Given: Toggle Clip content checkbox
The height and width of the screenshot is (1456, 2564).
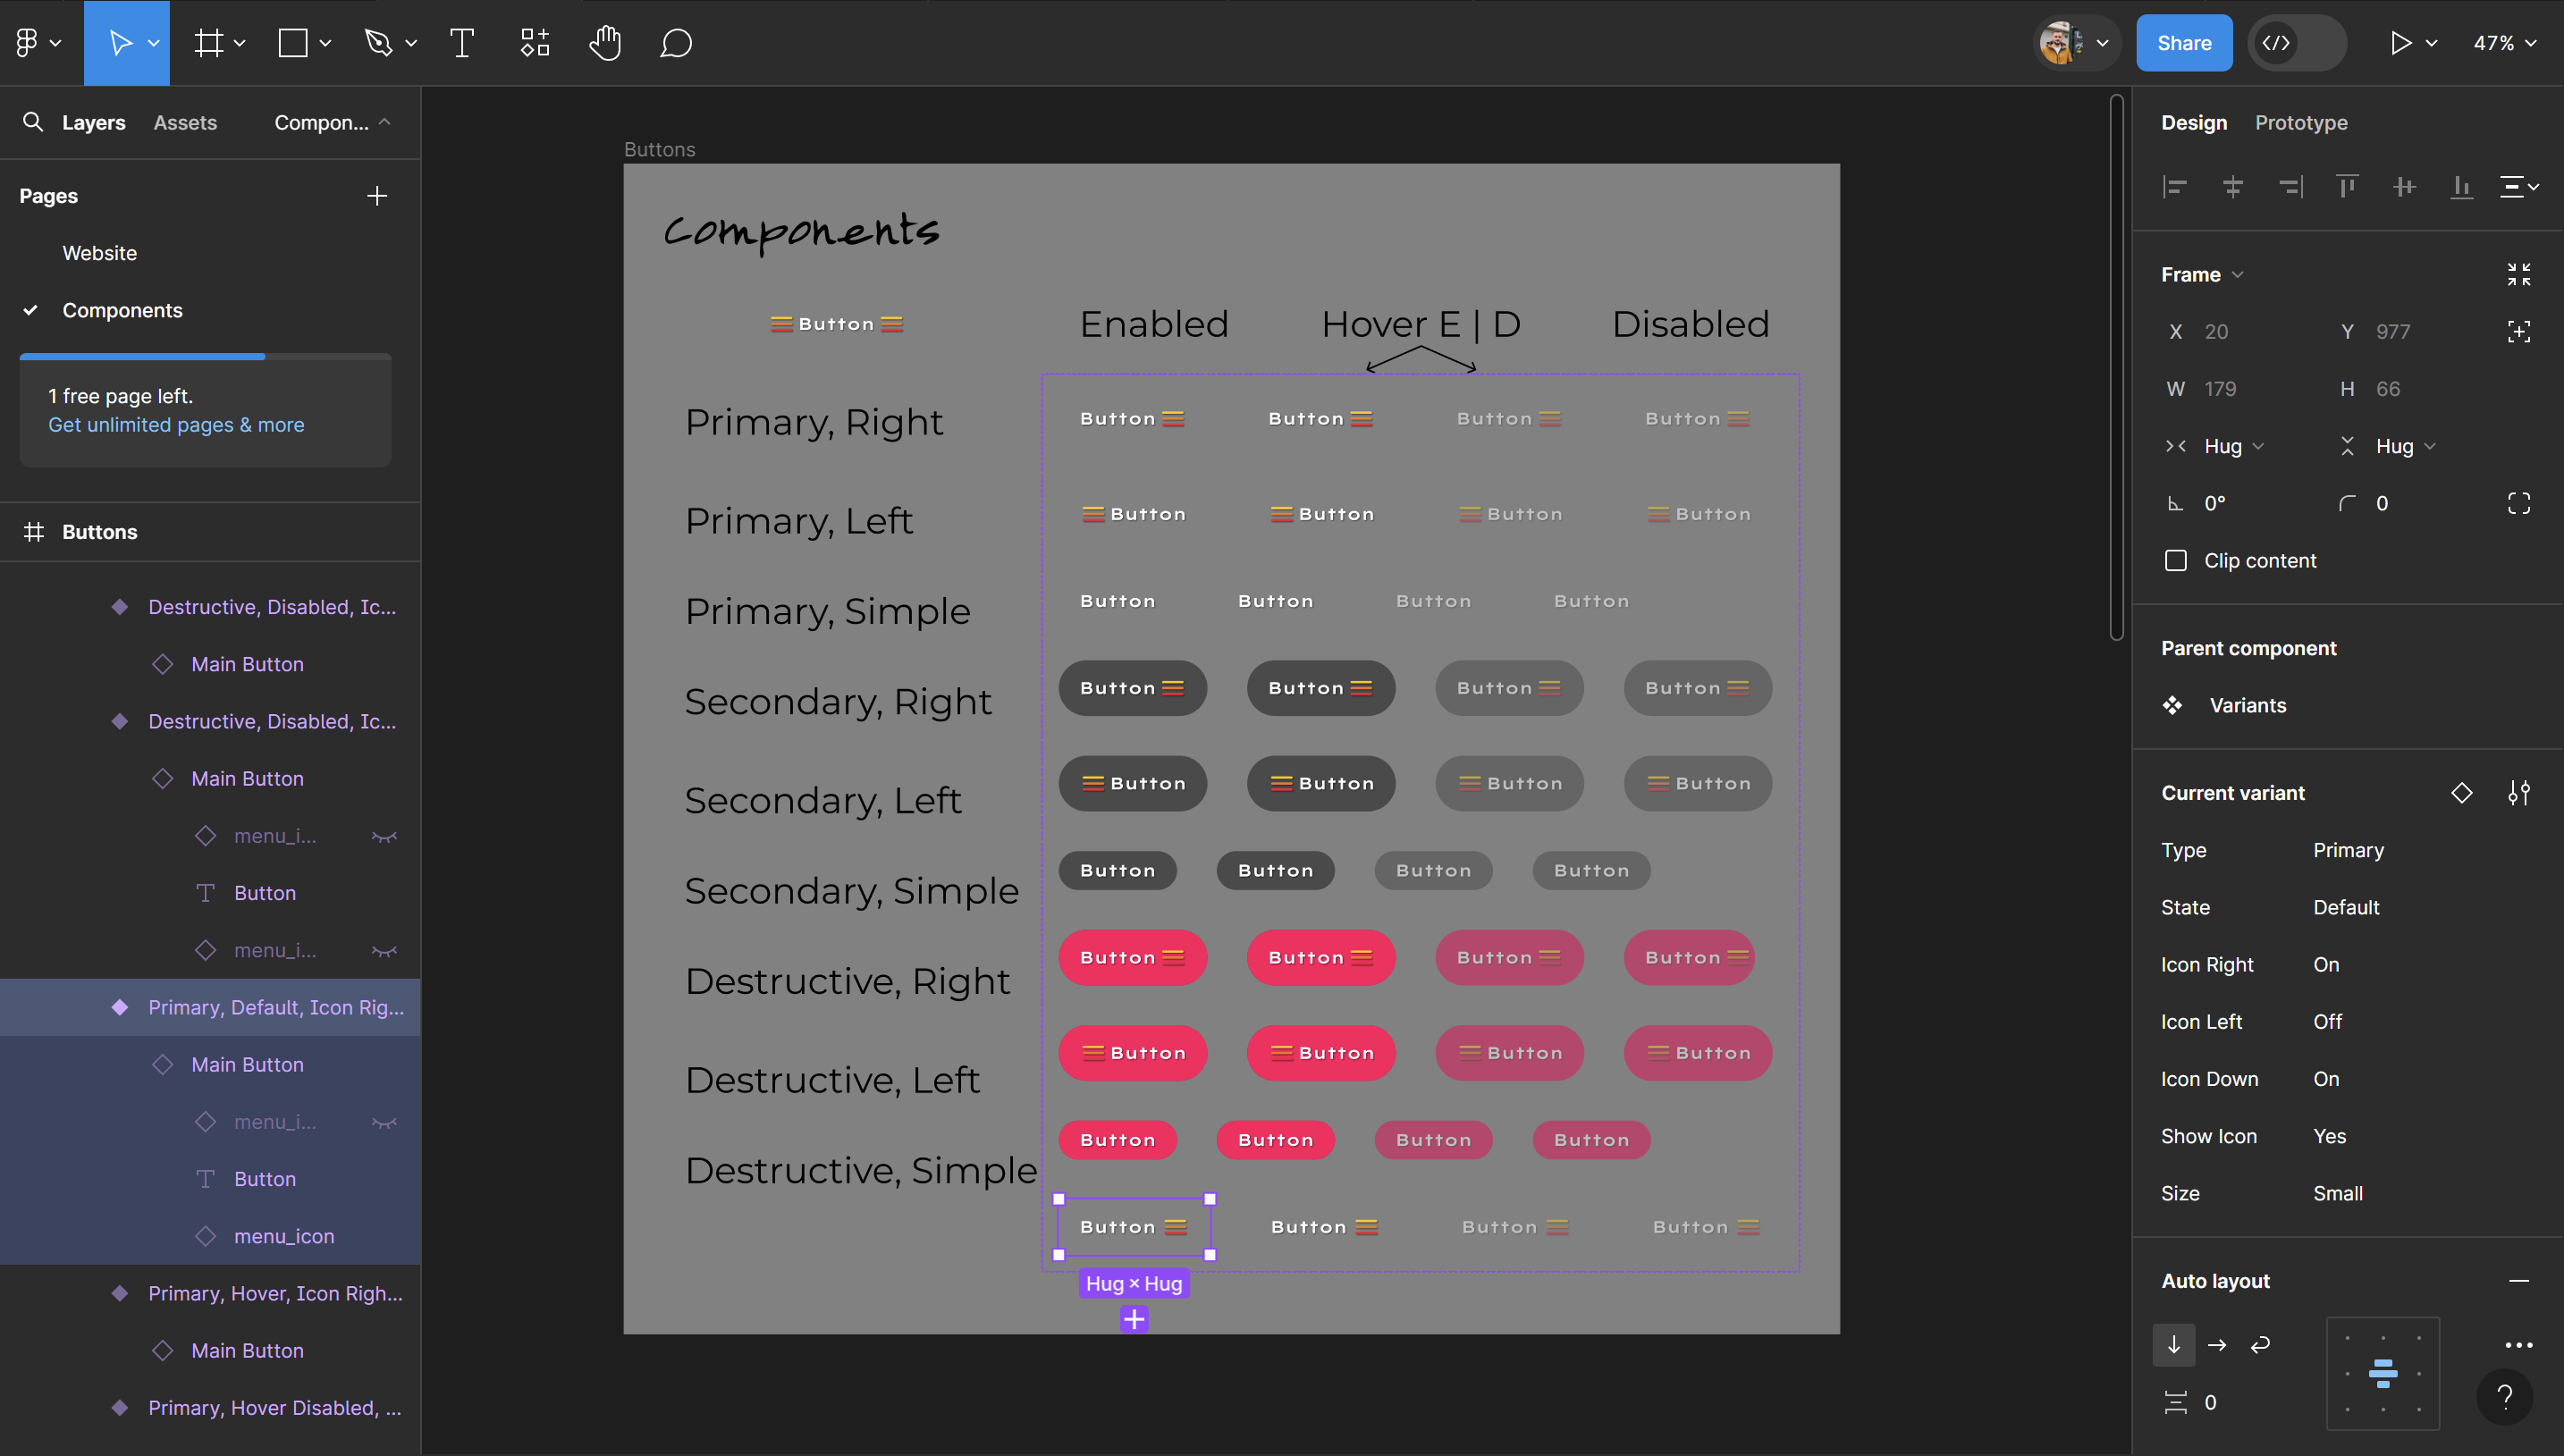Looking at the screenshot, I should pos(2175,560).
